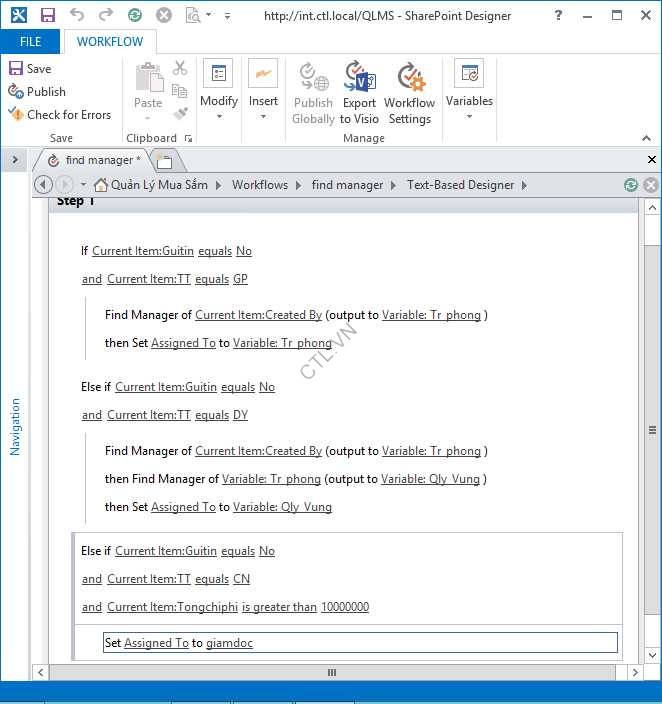The height and width of the screenshot is (704, 662).
Task: Select the WORKFLOW ribbon tab
Action: coord(110,42)
